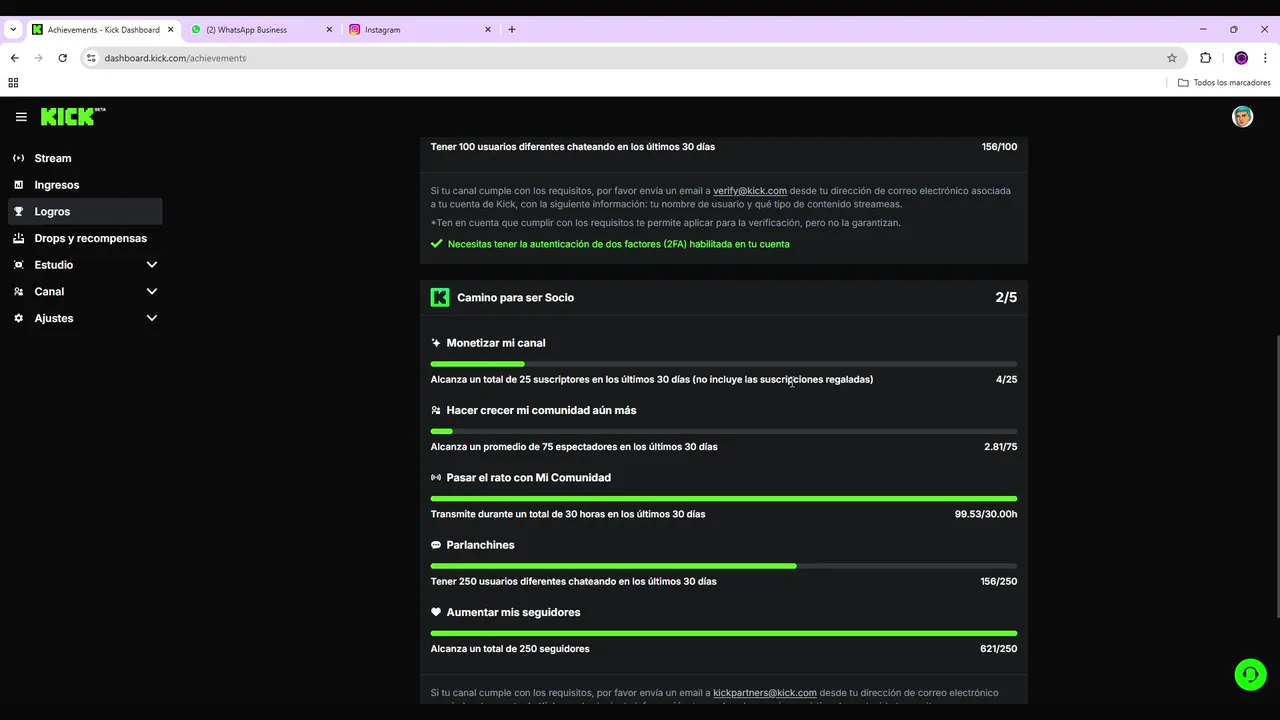Open the Chrome tab search dropdown
The width and height of the screenshot is (1280, 720).
click(13, 30)
